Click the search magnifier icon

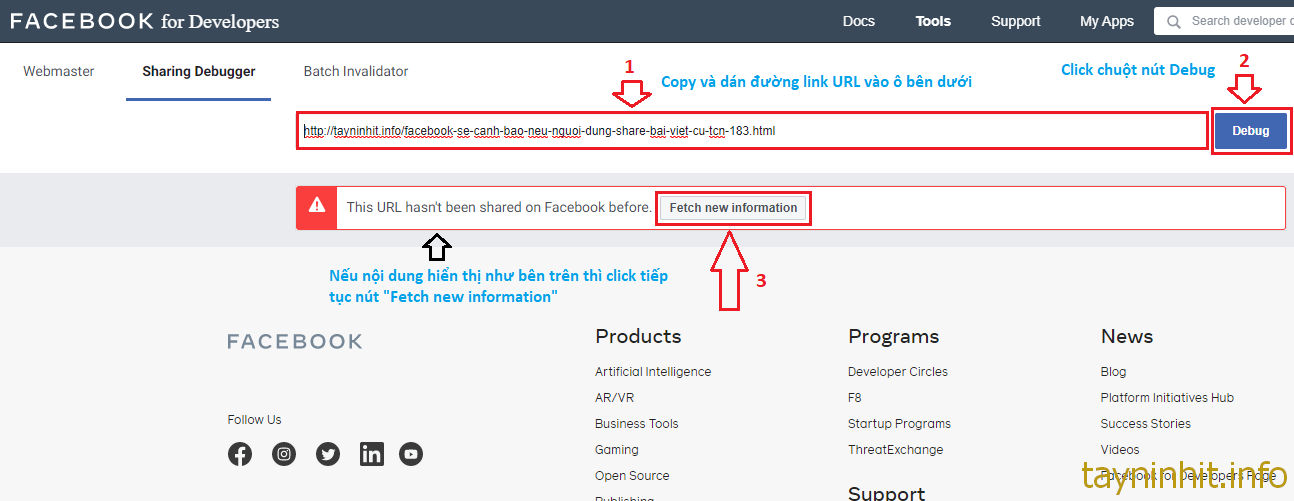[x=1172, y=21]
